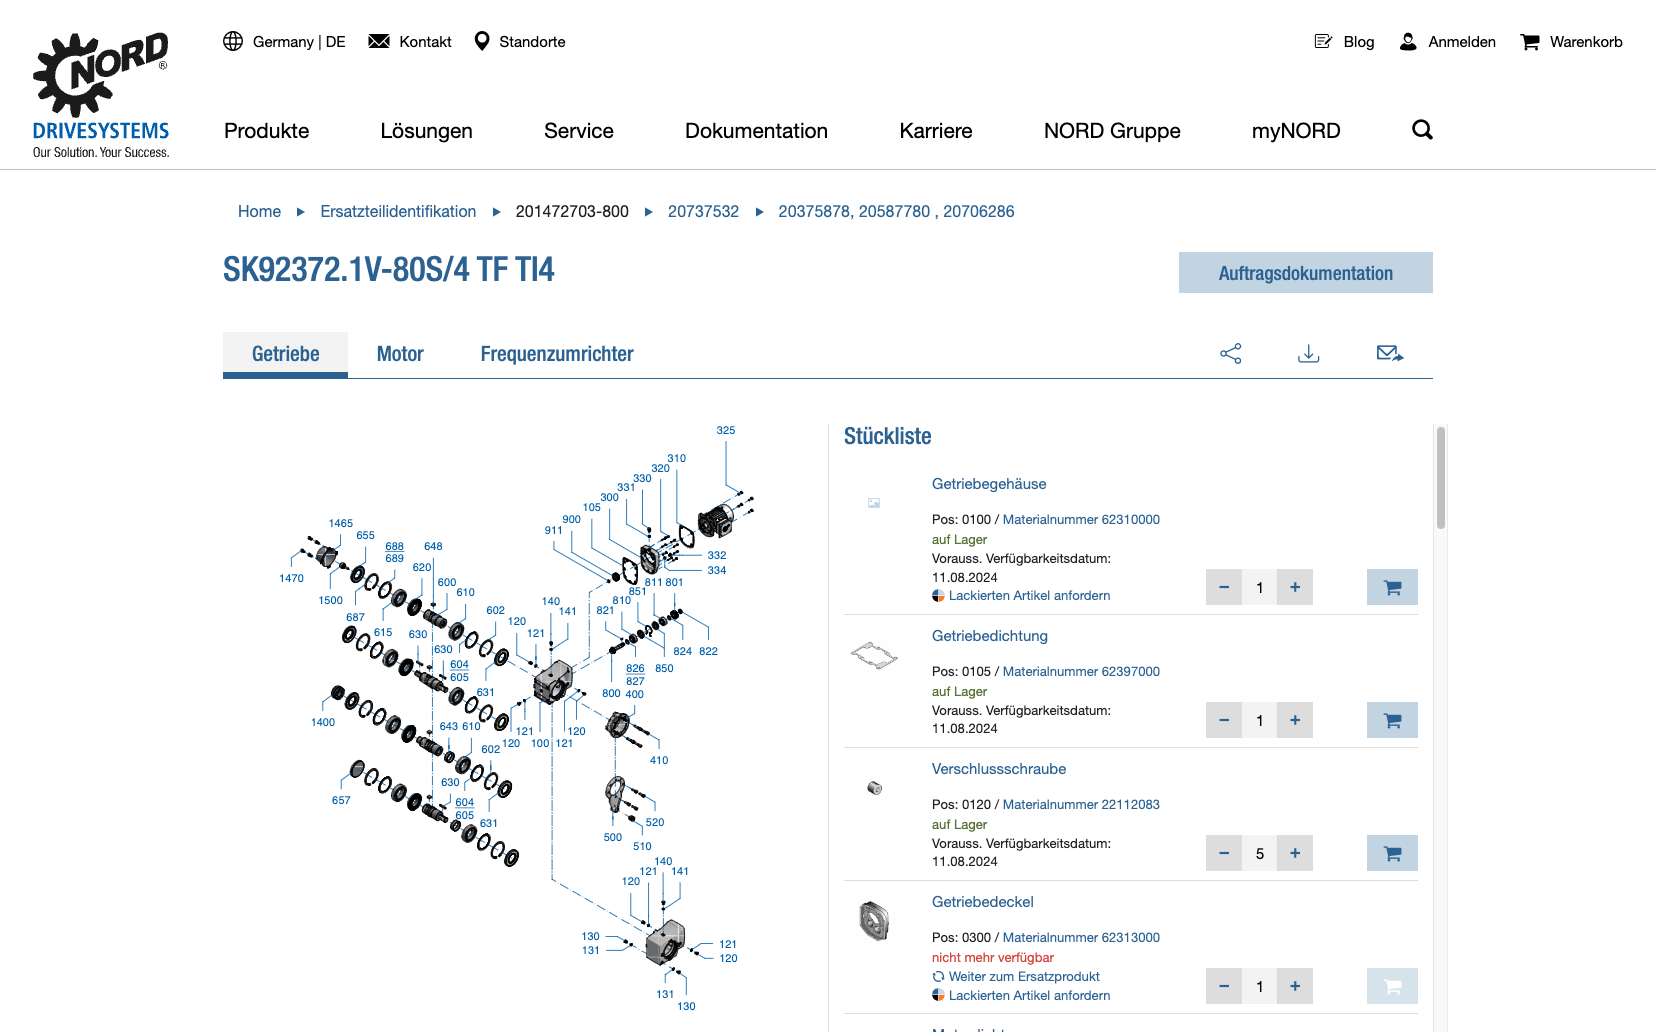Image resolution: width=1656 pixels, height=1032 pixels.
Task: Add Getriebegehäuse to cart
Action: tap(1392, 587)
